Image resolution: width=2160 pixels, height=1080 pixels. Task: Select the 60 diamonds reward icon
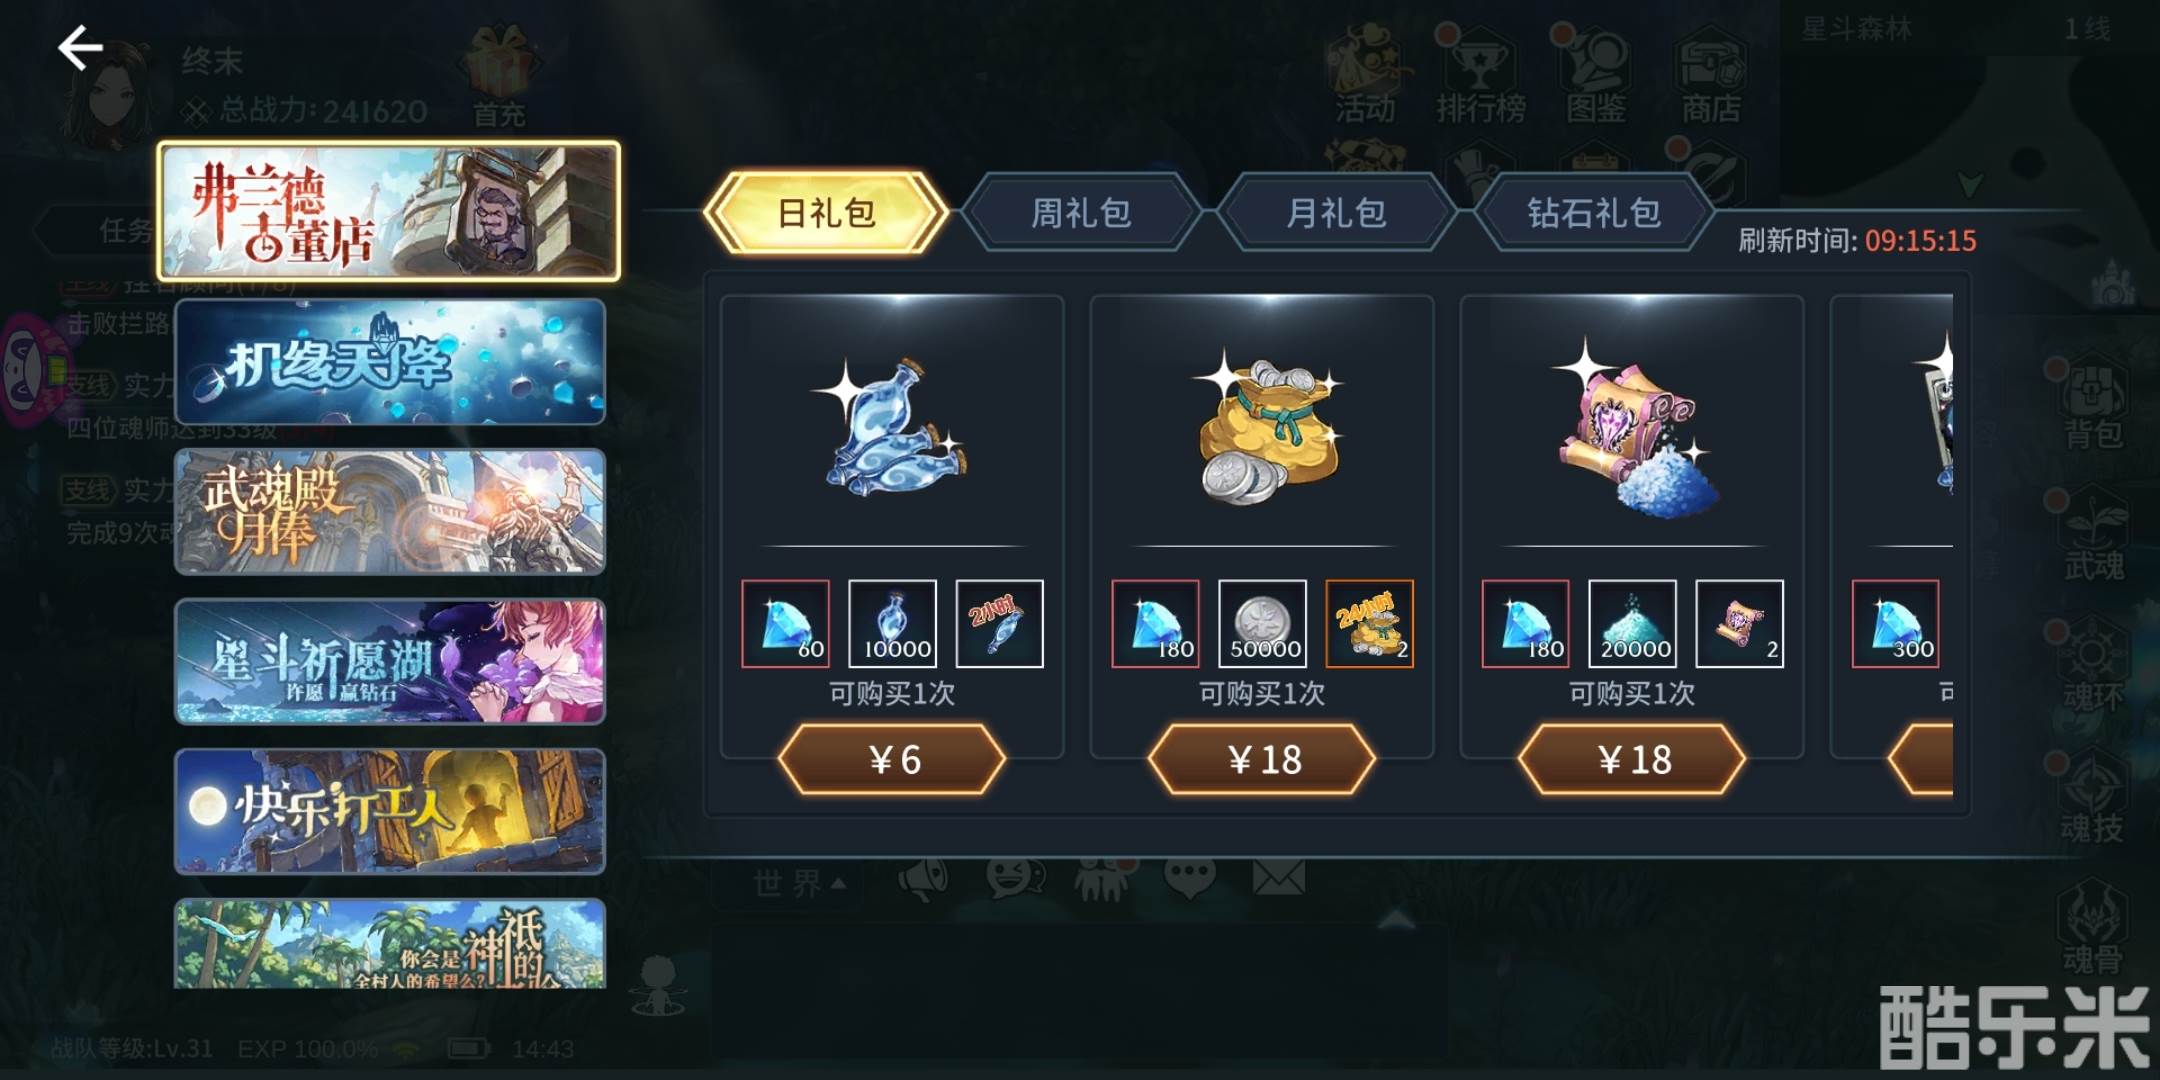point(786,623)
